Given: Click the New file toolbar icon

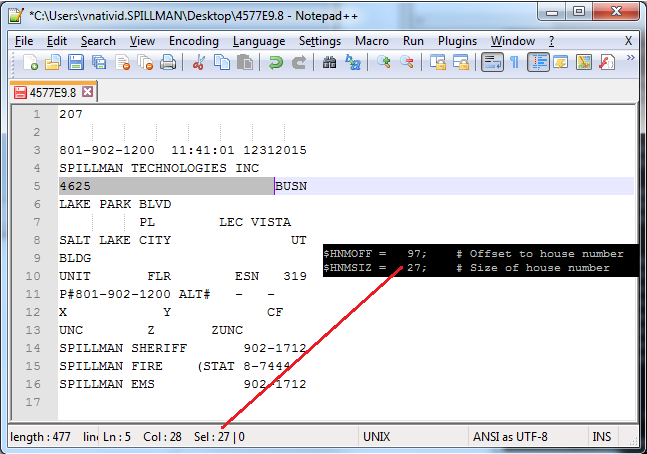Looking at the screenshot, I should (31, 62).
